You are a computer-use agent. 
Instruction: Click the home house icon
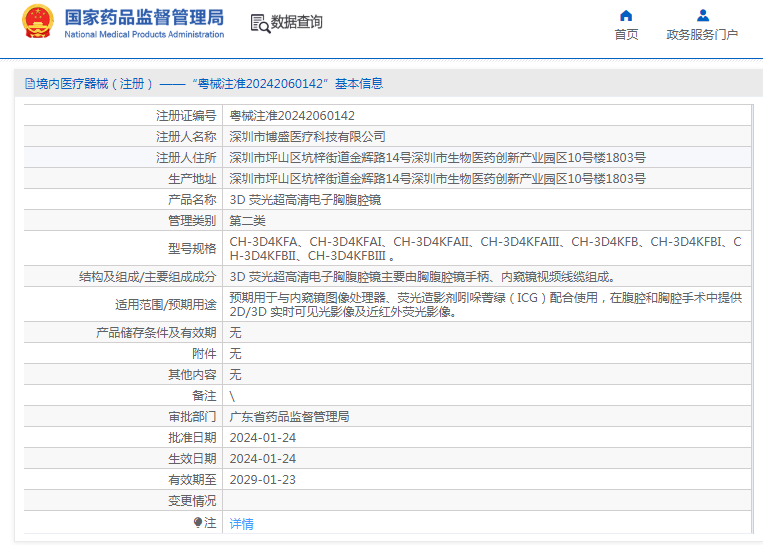coord(626,16)
